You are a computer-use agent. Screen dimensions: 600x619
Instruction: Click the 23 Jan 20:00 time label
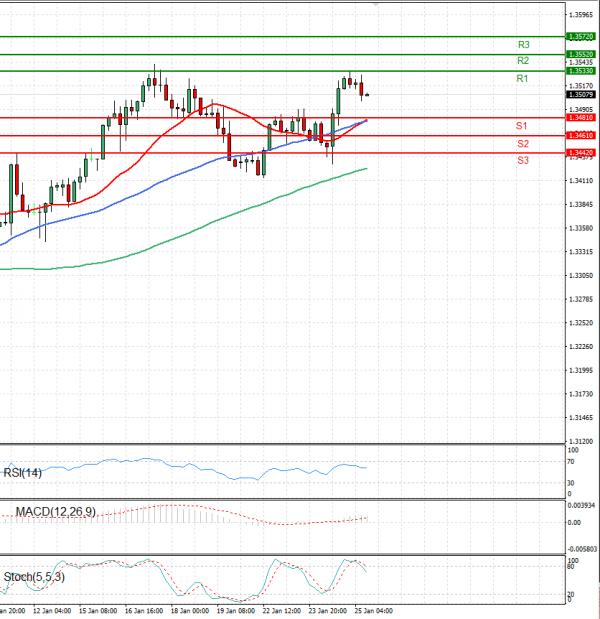(328, 611)
